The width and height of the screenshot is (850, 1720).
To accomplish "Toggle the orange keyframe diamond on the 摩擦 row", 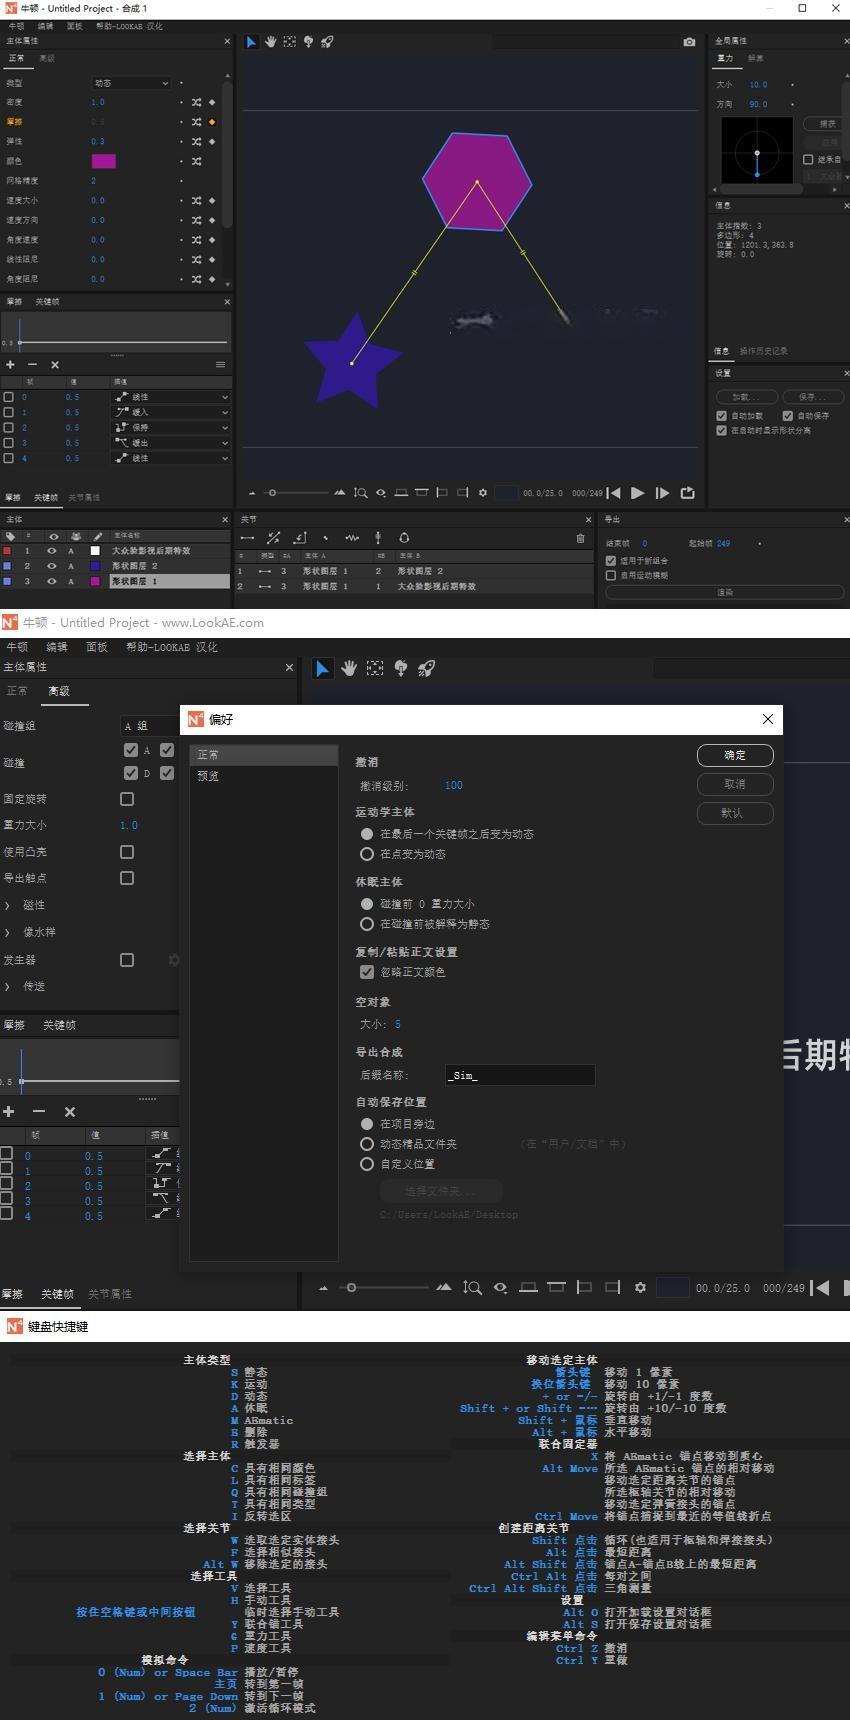I will (x=211, y=122).
